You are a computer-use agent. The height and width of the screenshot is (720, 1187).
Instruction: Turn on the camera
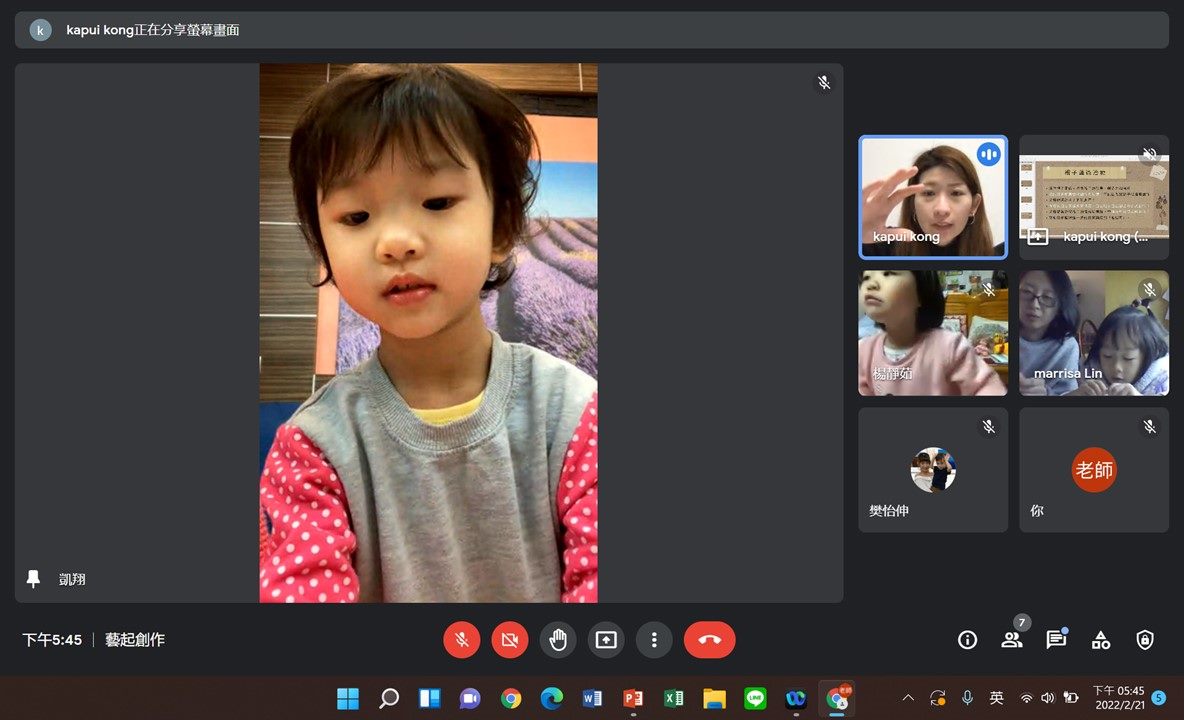click(510, 640)
